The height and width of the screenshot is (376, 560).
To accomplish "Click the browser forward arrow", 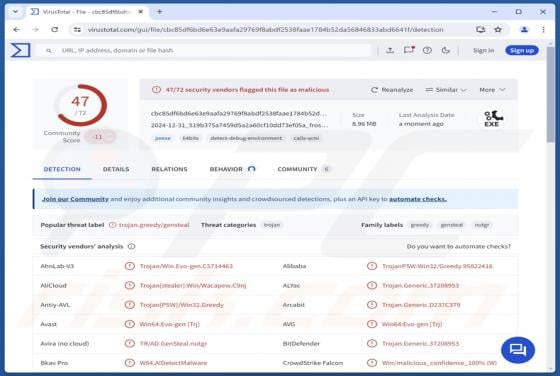I will coord(35,30).
